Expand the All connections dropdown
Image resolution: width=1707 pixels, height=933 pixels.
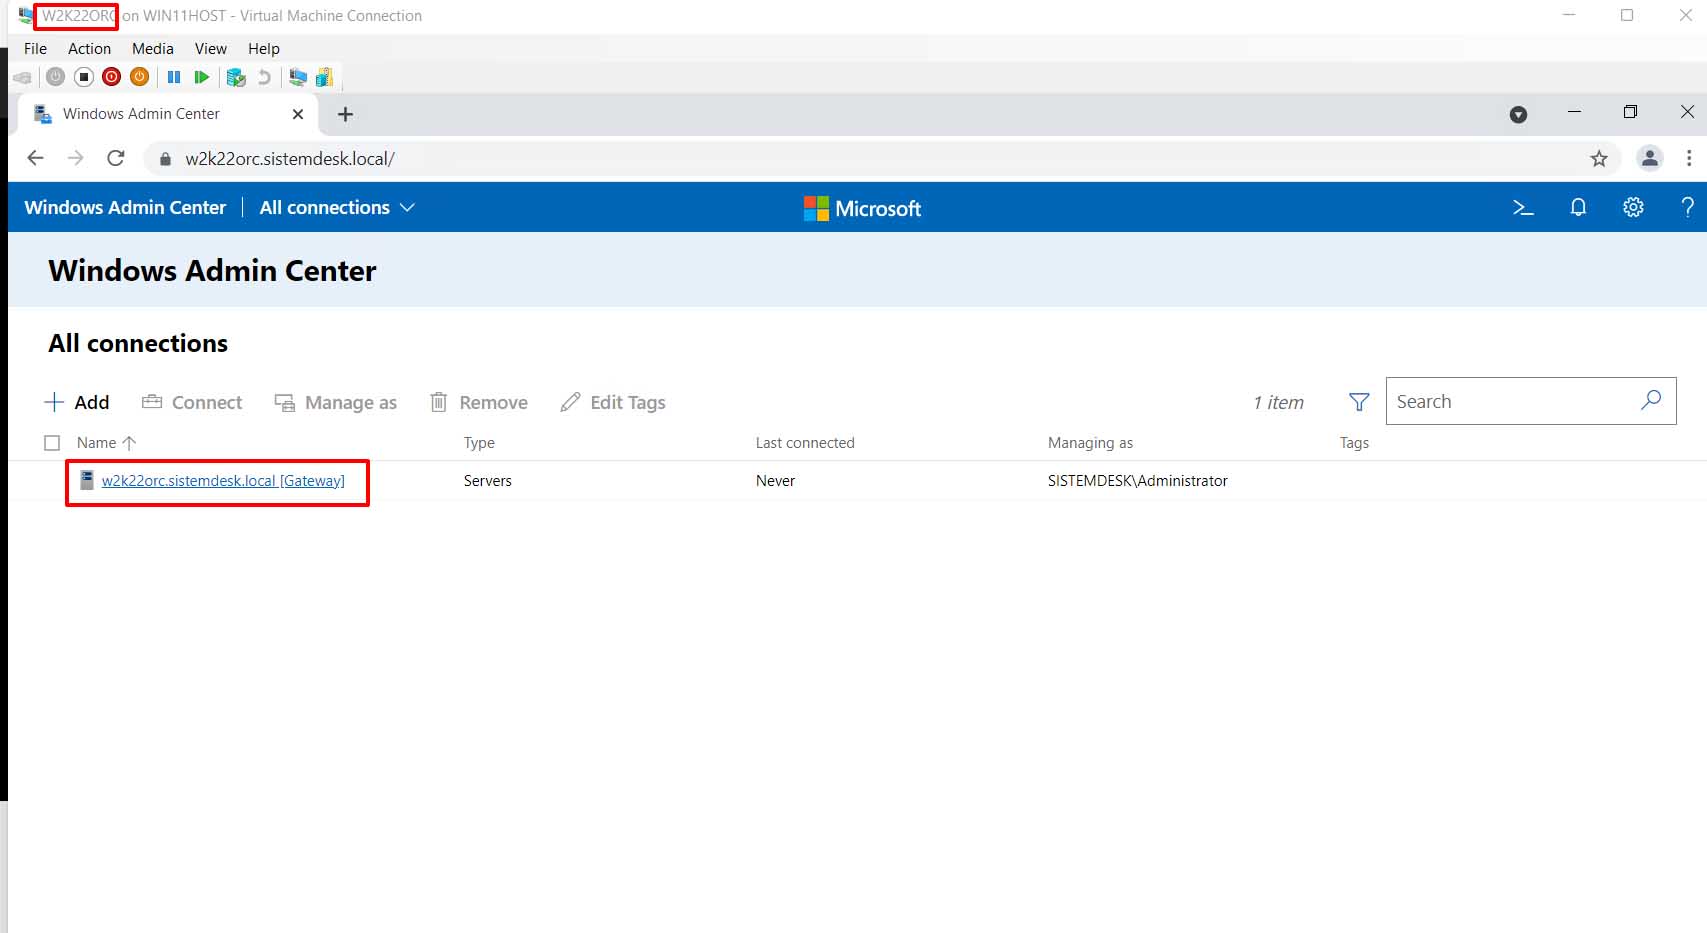point(337,207)
